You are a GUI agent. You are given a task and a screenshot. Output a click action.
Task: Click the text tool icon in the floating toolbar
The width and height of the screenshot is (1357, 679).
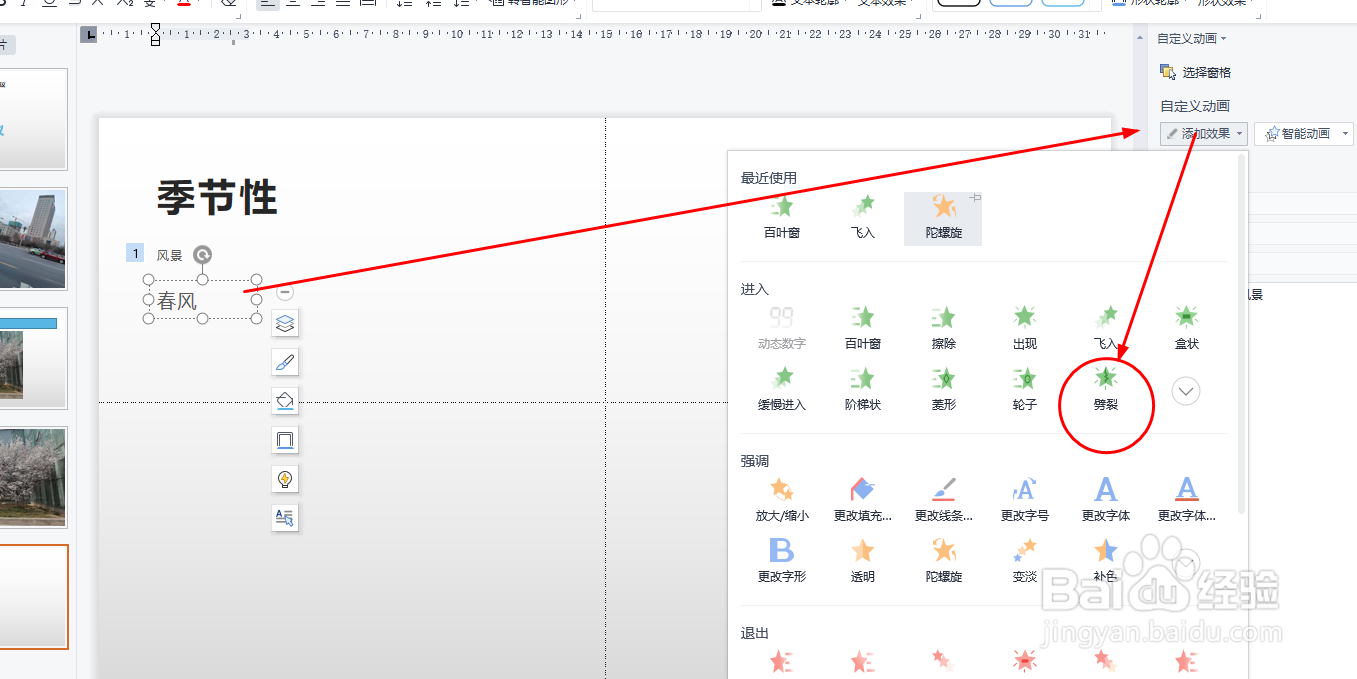click(x=285, y=518)
